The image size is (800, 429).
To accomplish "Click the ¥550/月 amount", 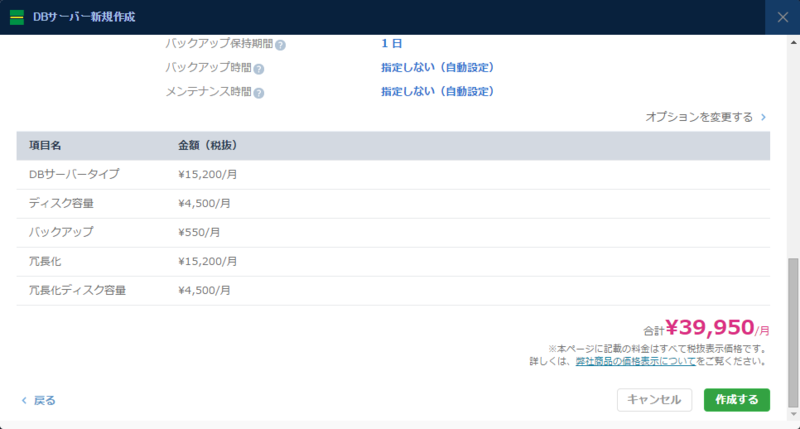I will [199, 233].
